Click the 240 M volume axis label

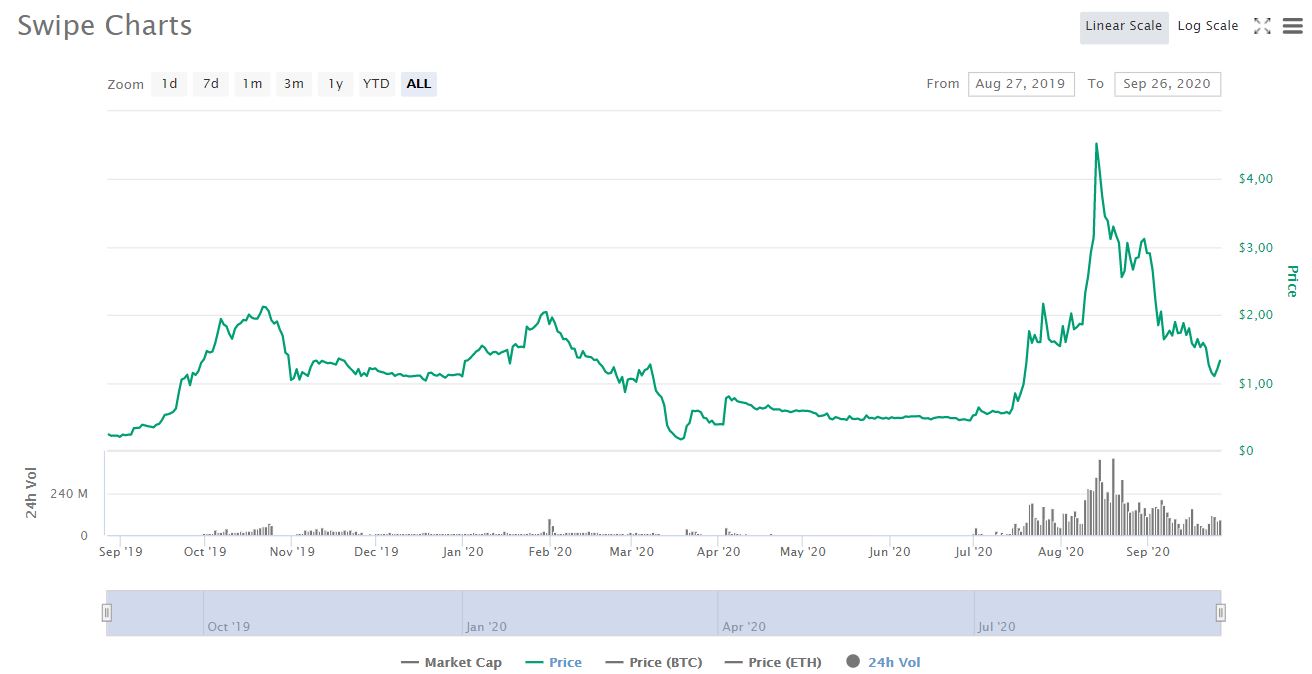[x=70, y=494]
